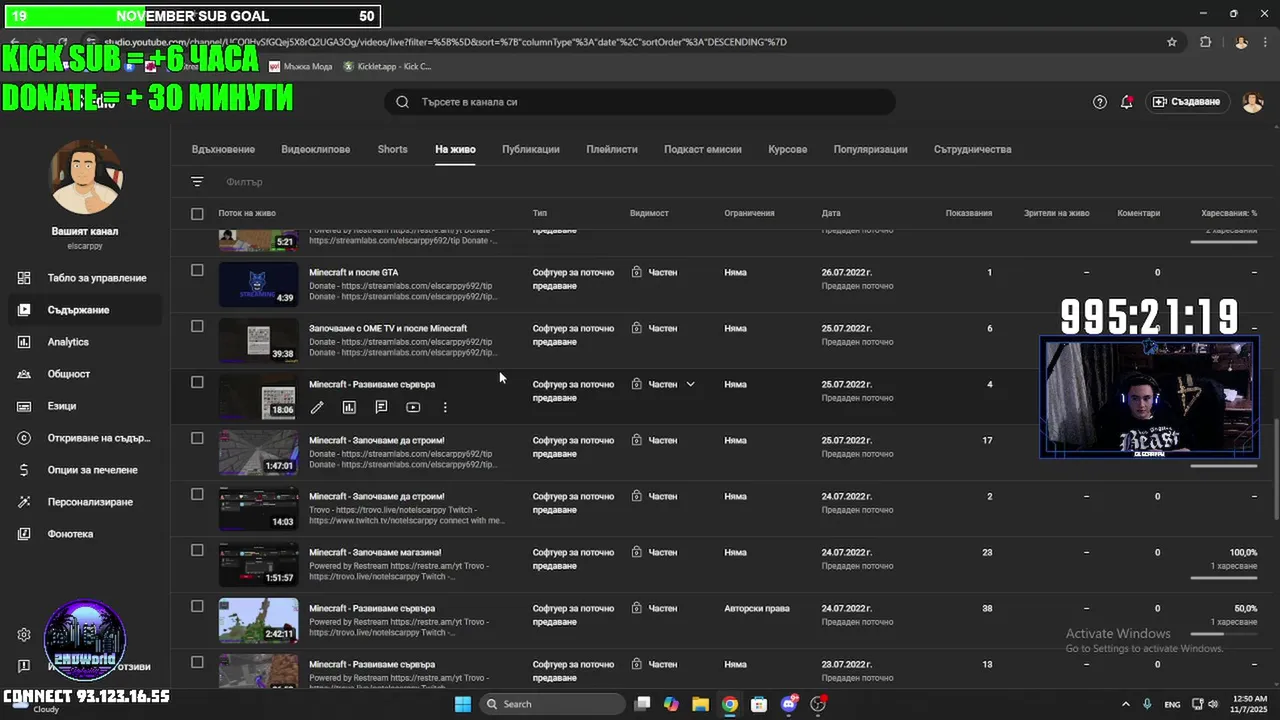Switch to the Shorts tab

click(x=392, y=149)
